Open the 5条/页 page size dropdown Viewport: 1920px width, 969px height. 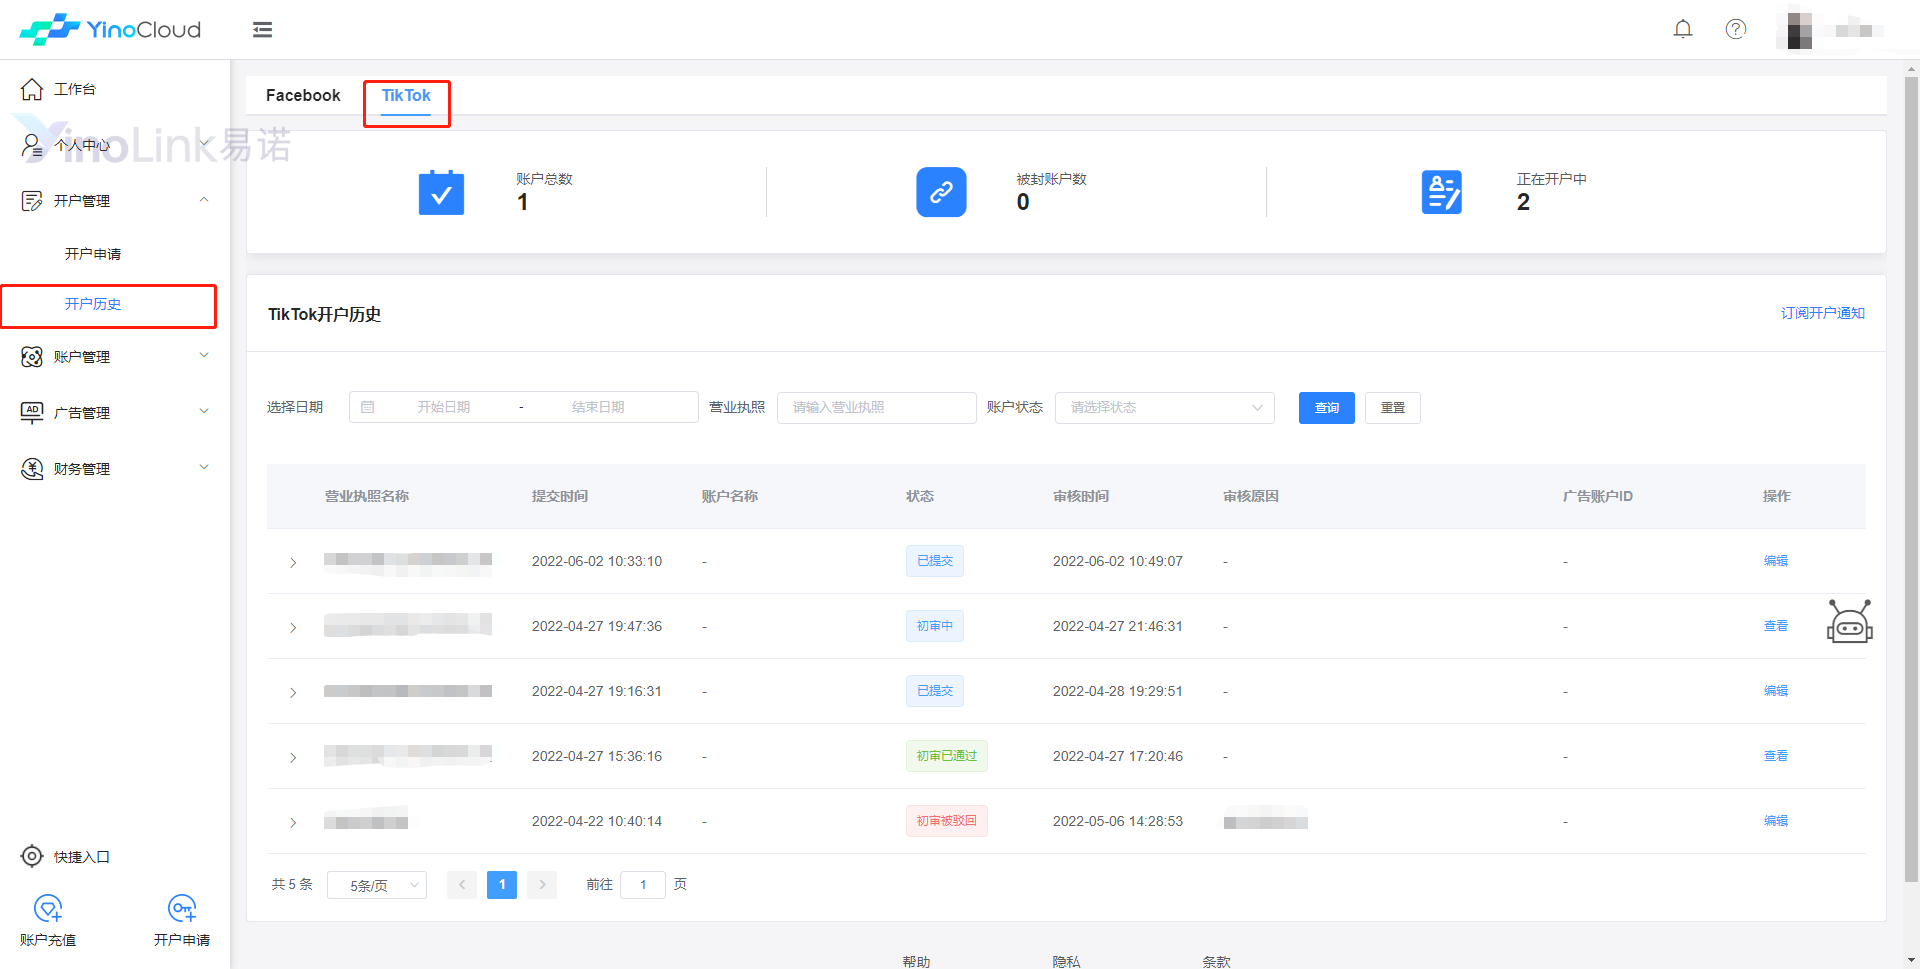tap(377, 885)
